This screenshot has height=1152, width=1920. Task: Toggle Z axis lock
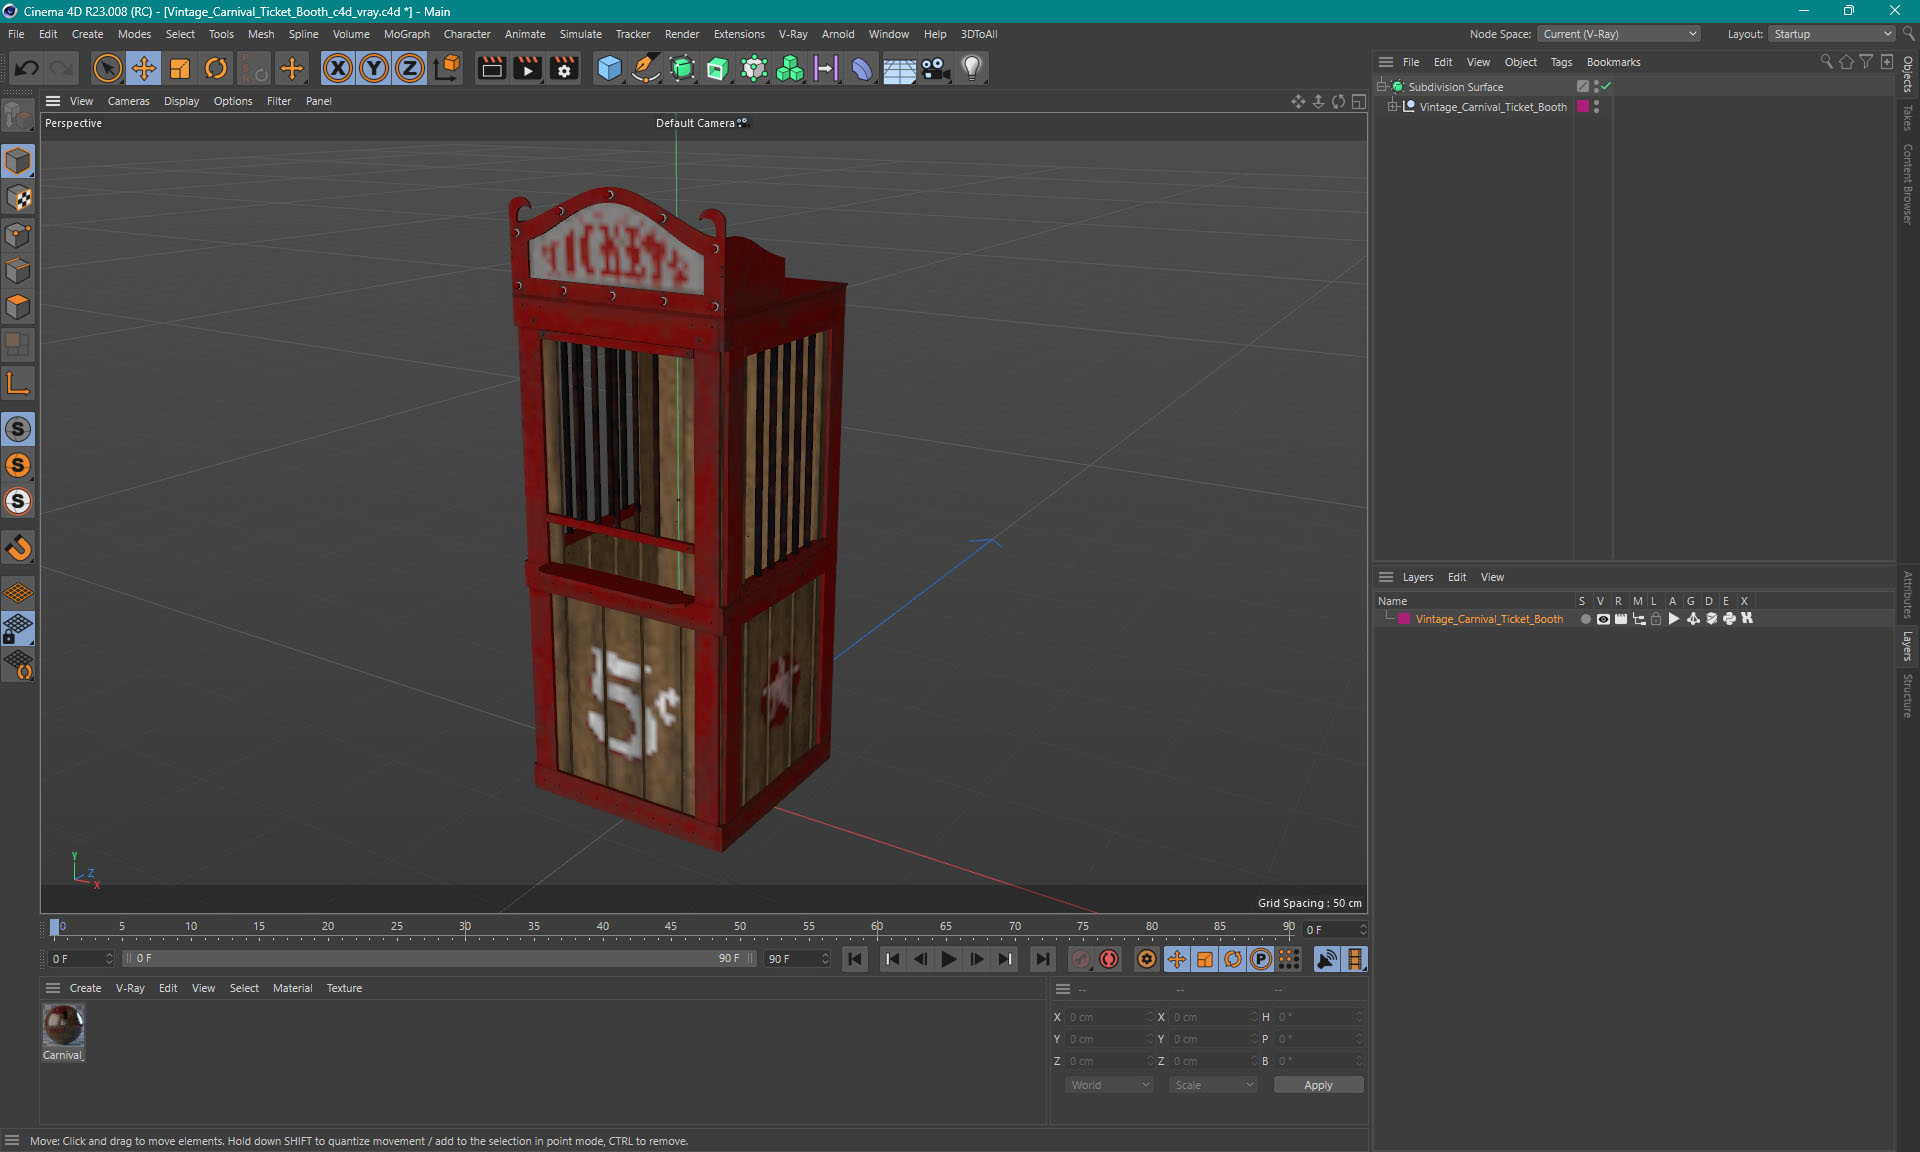[x=410, y=68]
